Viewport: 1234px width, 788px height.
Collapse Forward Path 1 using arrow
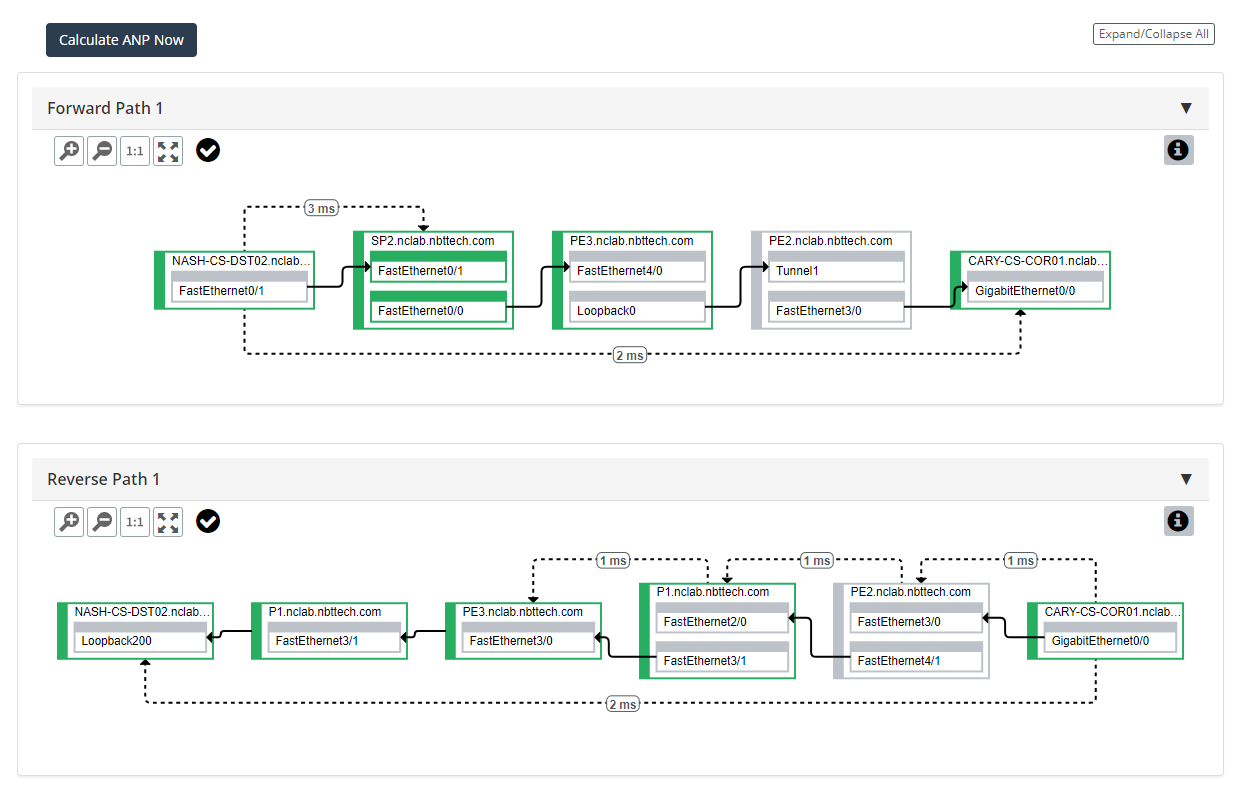(x=1186, y=108)
